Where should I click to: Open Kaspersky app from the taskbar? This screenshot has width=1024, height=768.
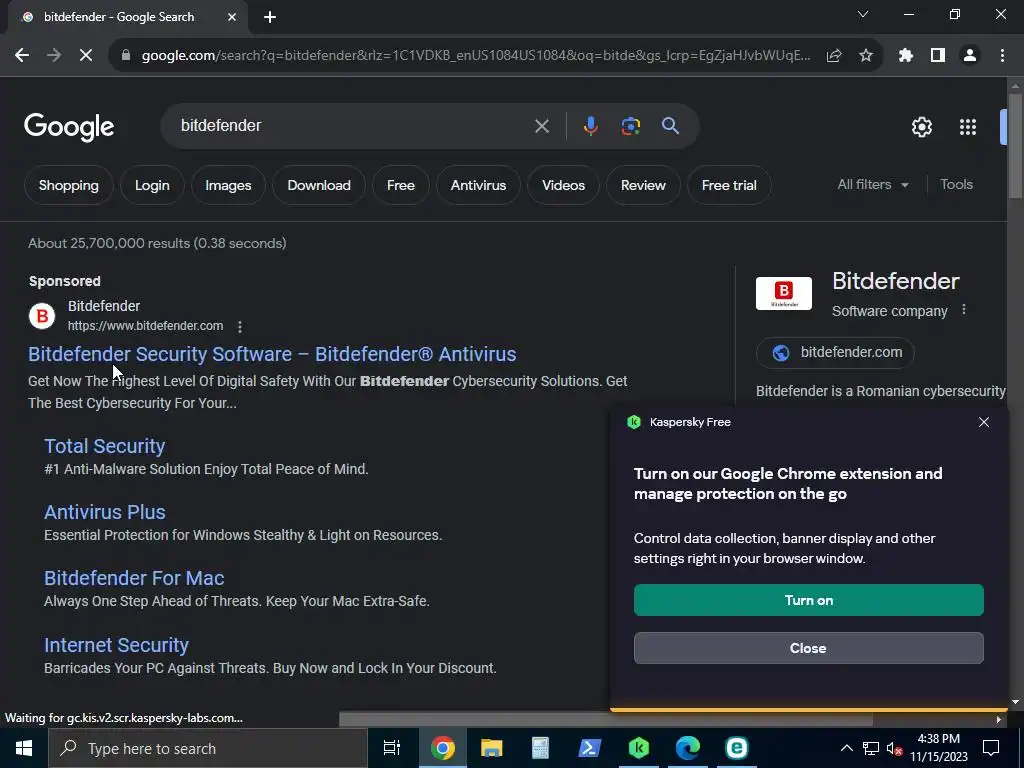click(x=639, y=748)
